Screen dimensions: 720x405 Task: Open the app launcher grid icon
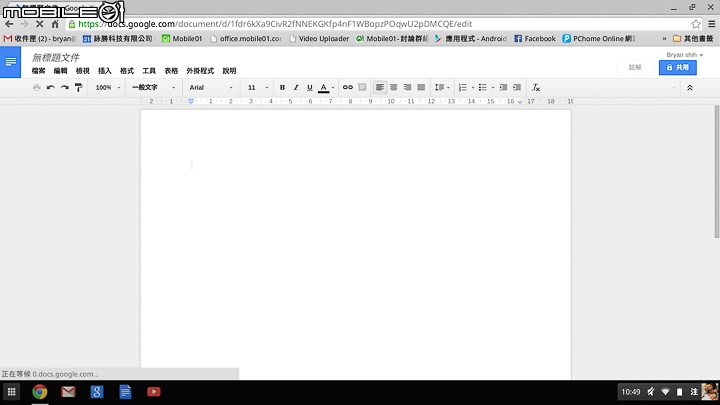point(11,392)
